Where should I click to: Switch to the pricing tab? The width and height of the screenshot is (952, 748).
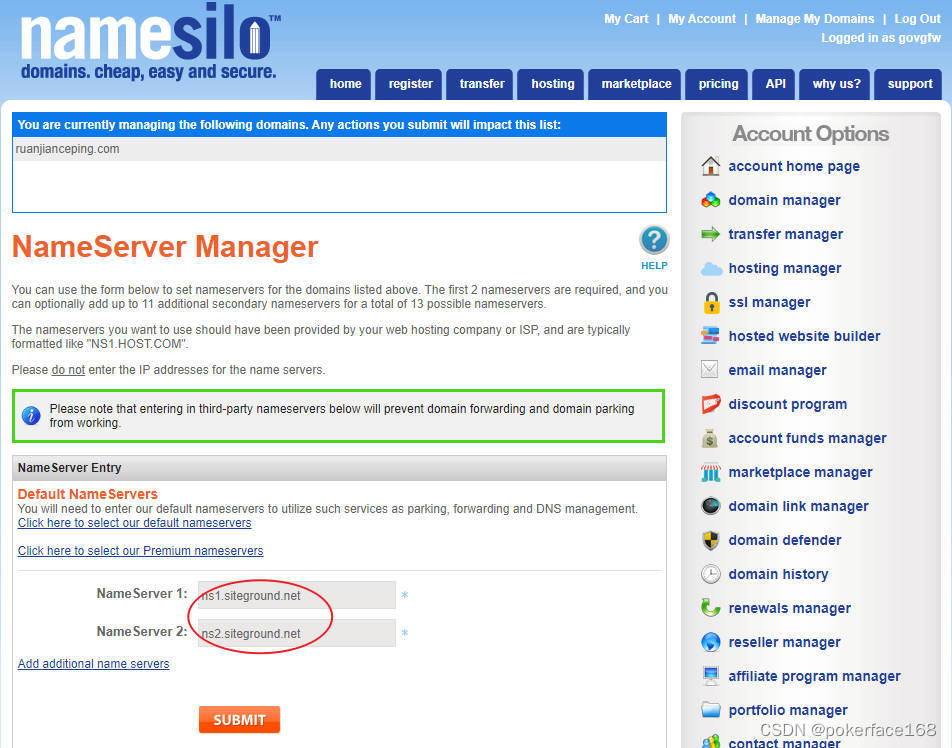pos(717,84)
